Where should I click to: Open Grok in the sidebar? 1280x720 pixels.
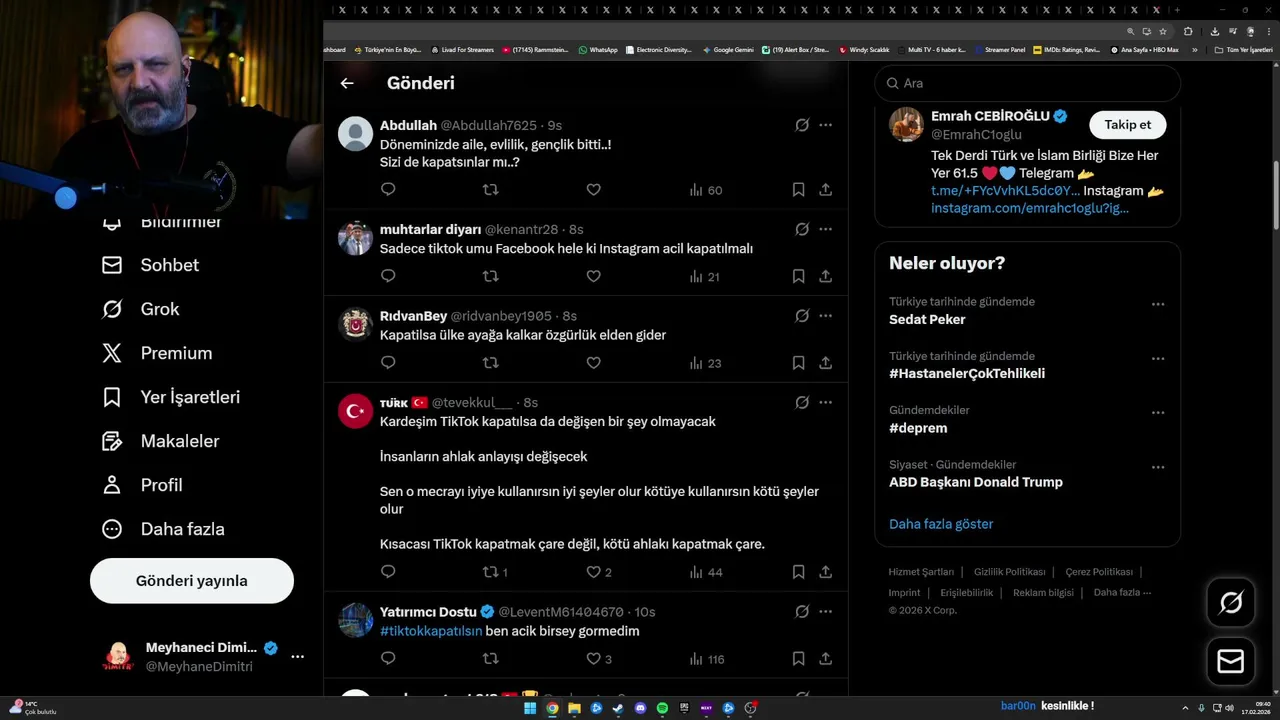[140, 309]
